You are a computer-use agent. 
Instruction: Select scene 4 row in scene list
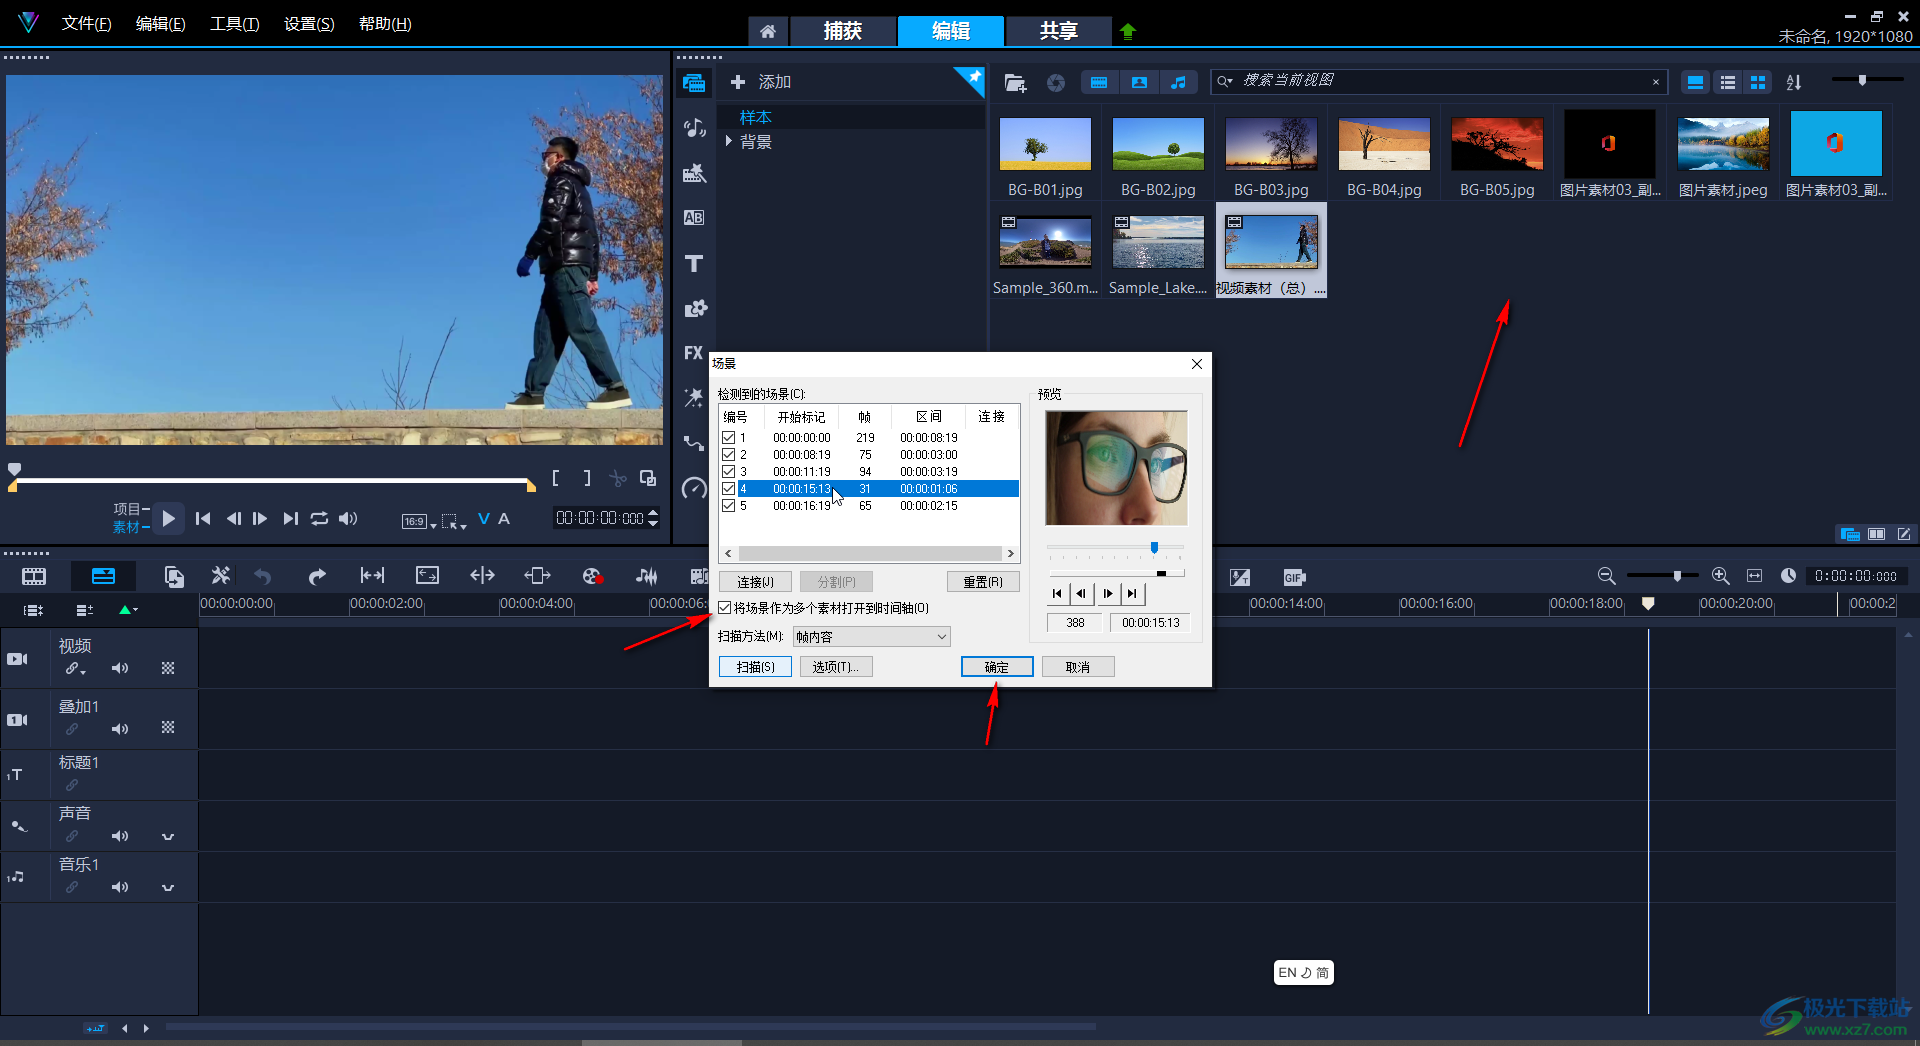tap(869, 489)
